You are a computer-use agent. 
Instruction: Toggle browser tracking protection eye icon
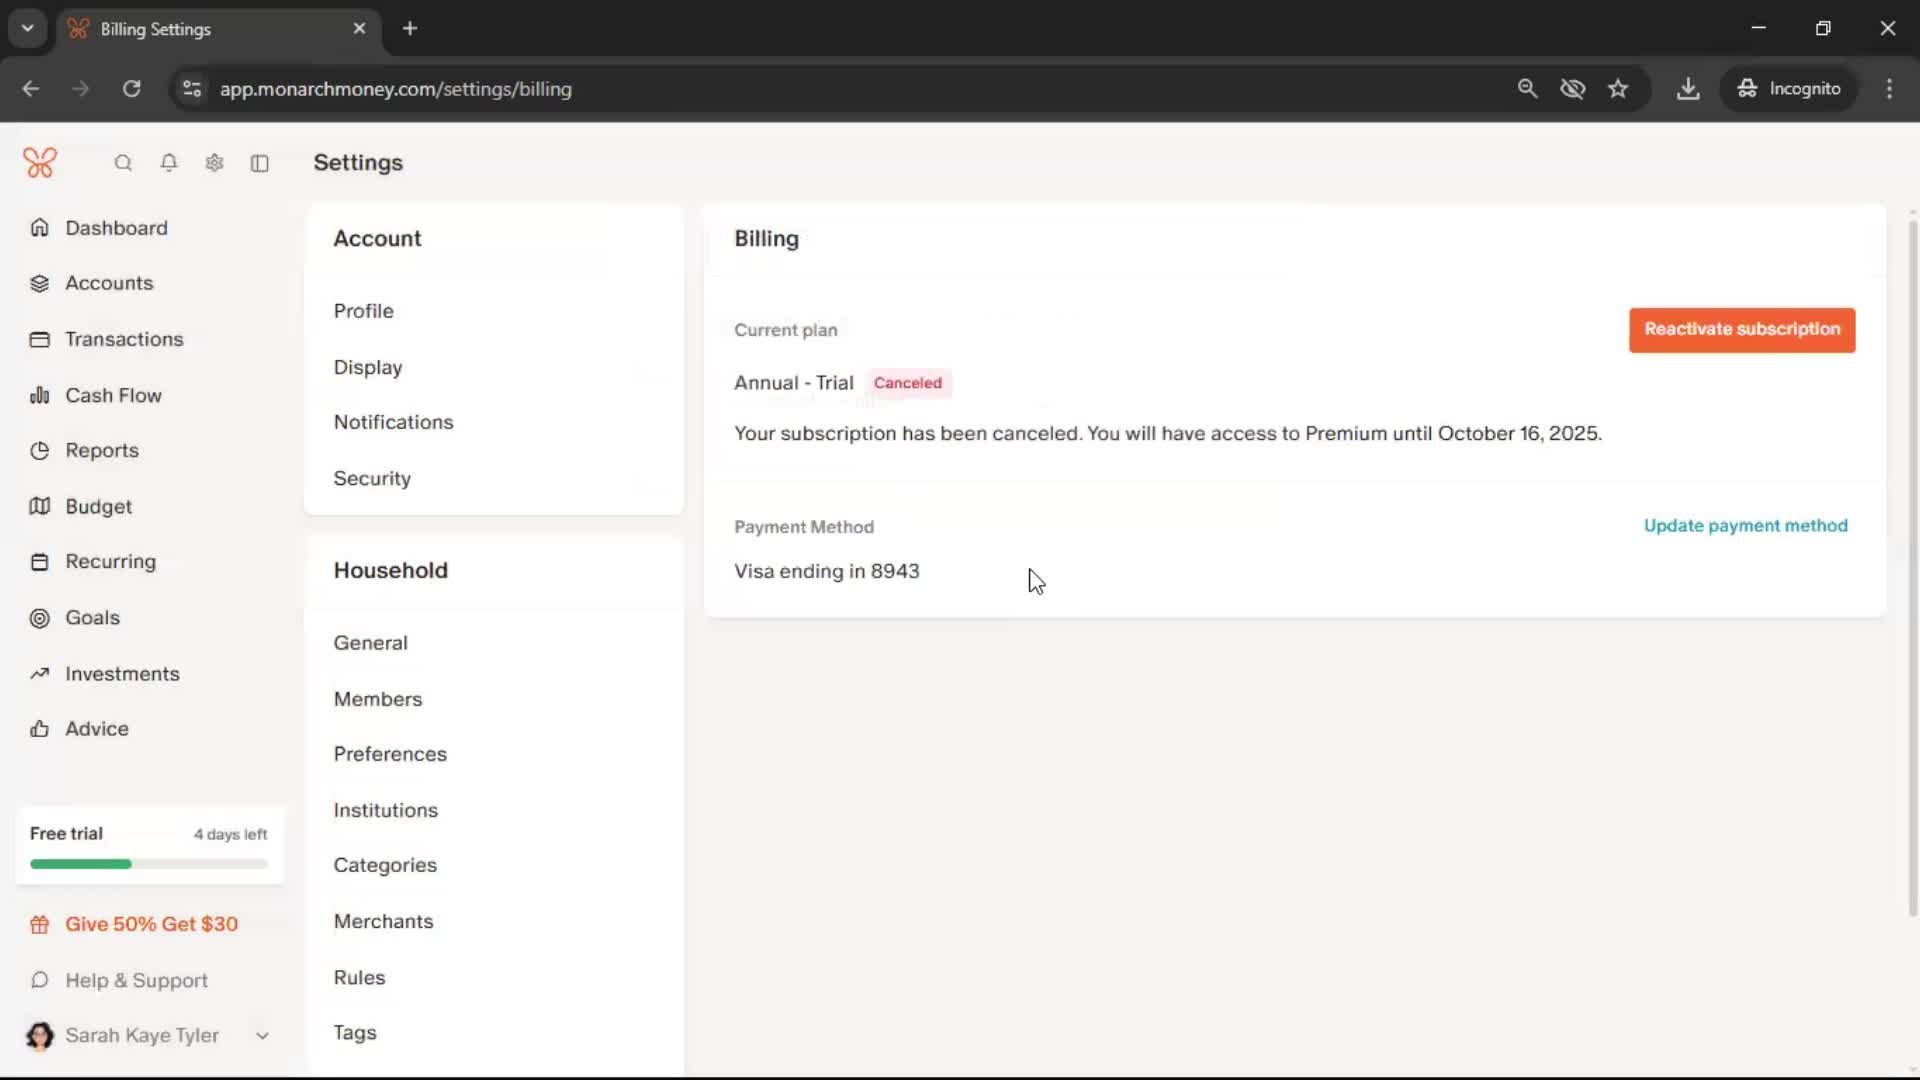[1572, 89]
